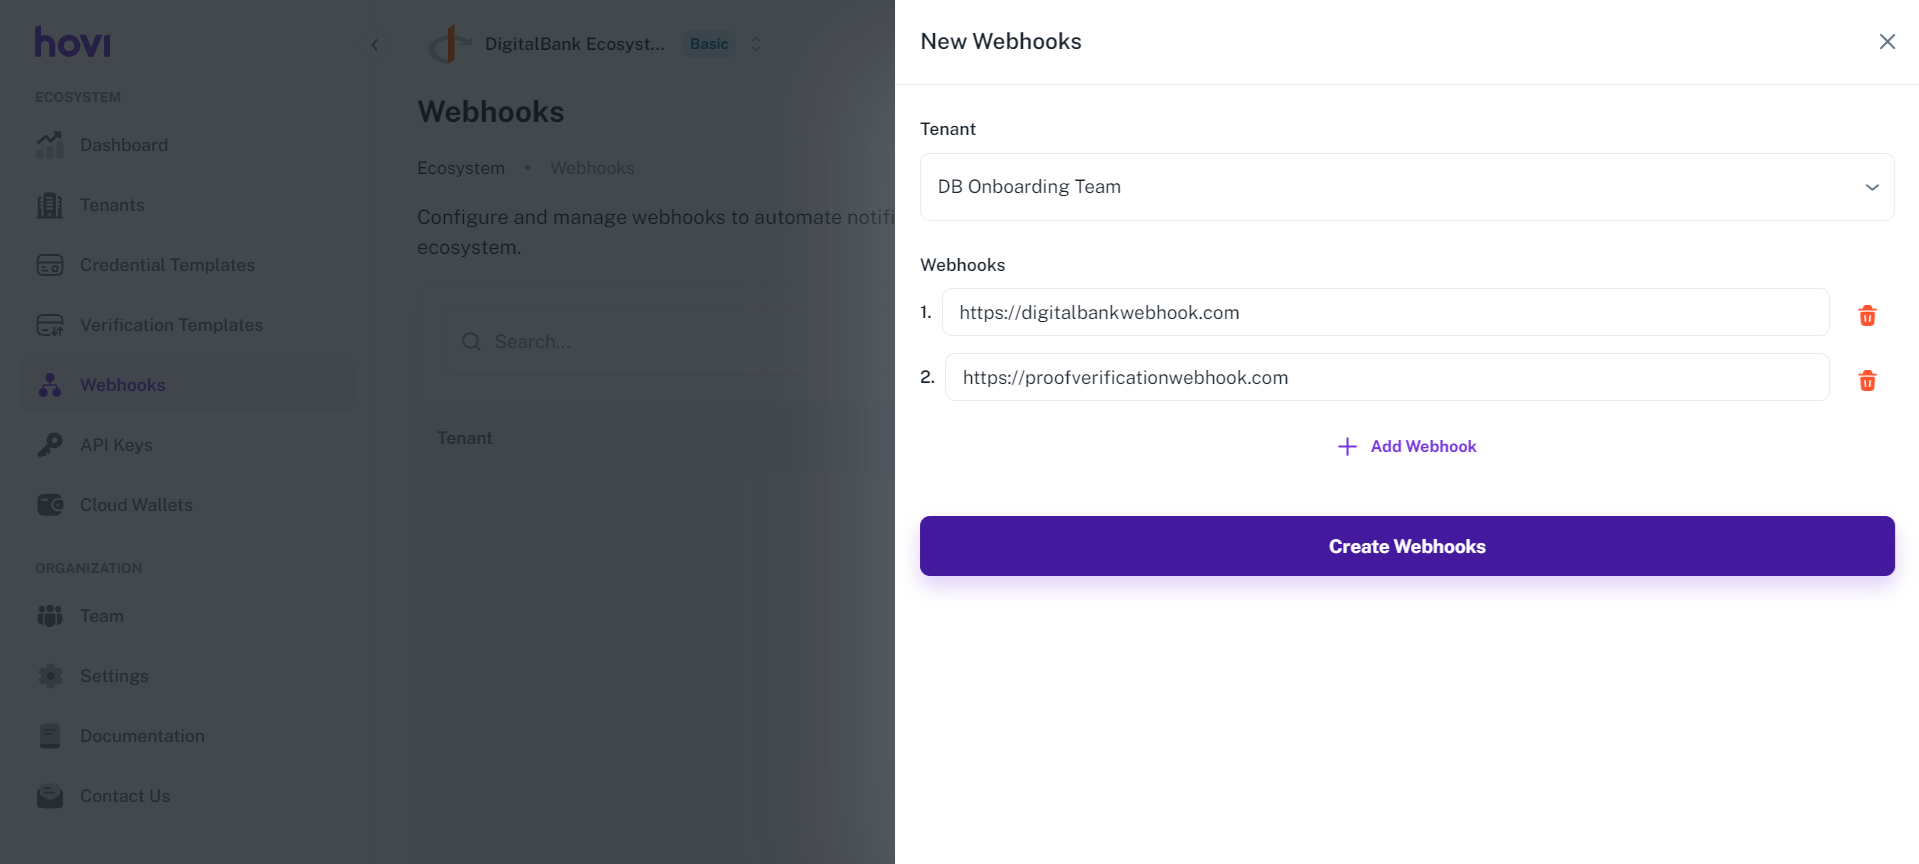Open Verification Templates from the sidebar
Viewport: 1919px width, 864px height.
pos(171,325)
